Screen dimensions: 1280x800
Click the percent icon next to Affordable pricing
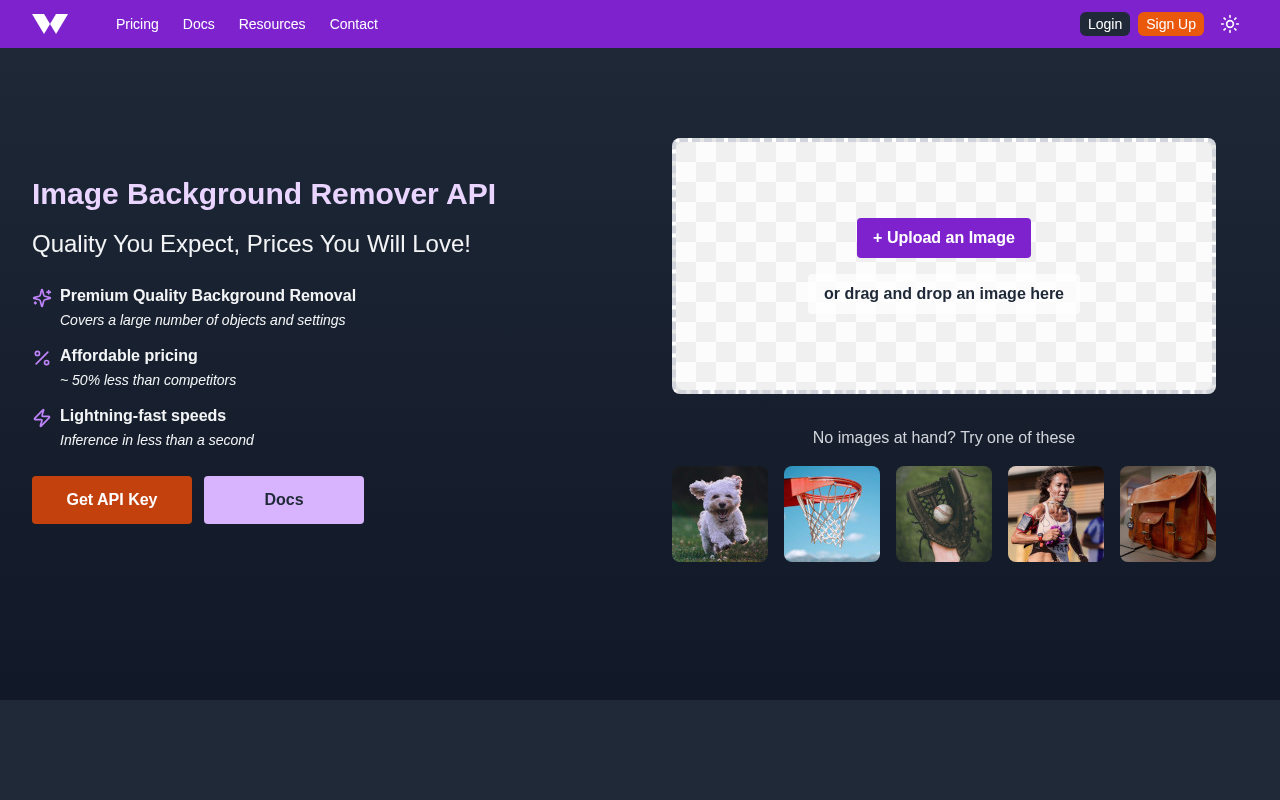42,357
